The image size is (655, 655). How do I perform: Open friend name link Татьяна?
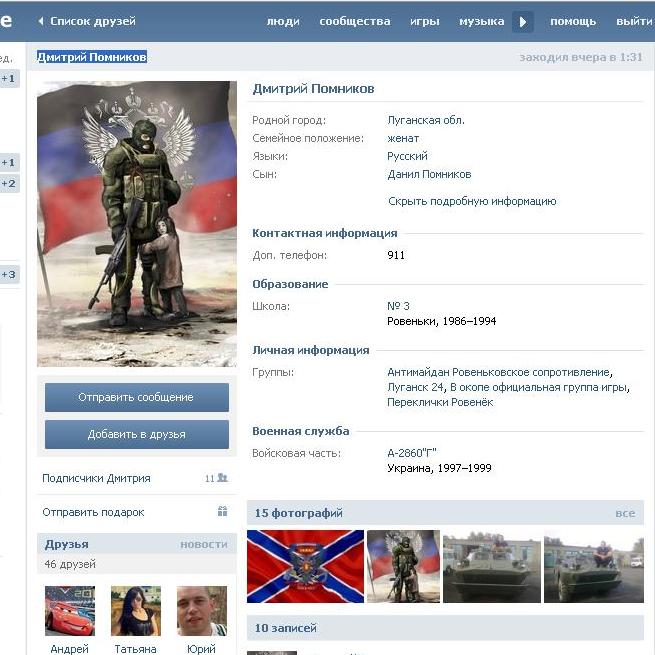pos(135,649)
